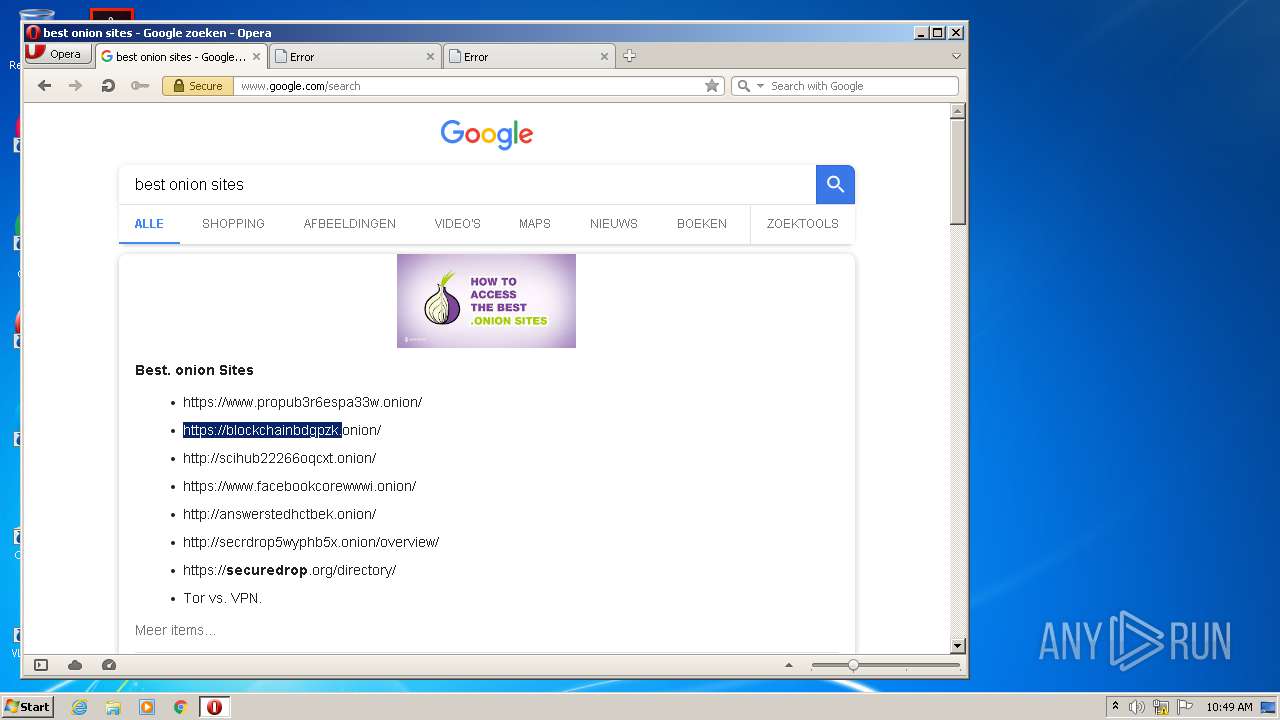Open the search engine dropdown arrow
This screenshot has height=720, width=1280.
760,86
